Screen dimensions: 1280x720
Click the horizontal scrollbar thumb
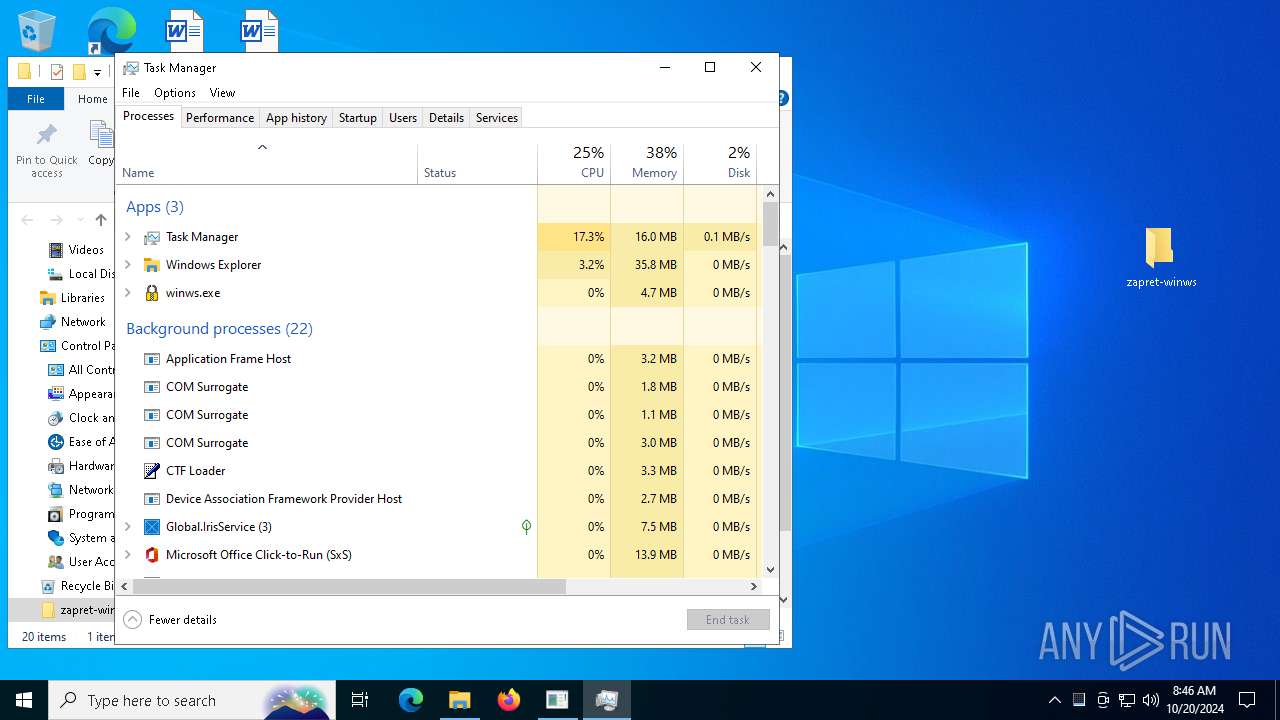(349, 586)
